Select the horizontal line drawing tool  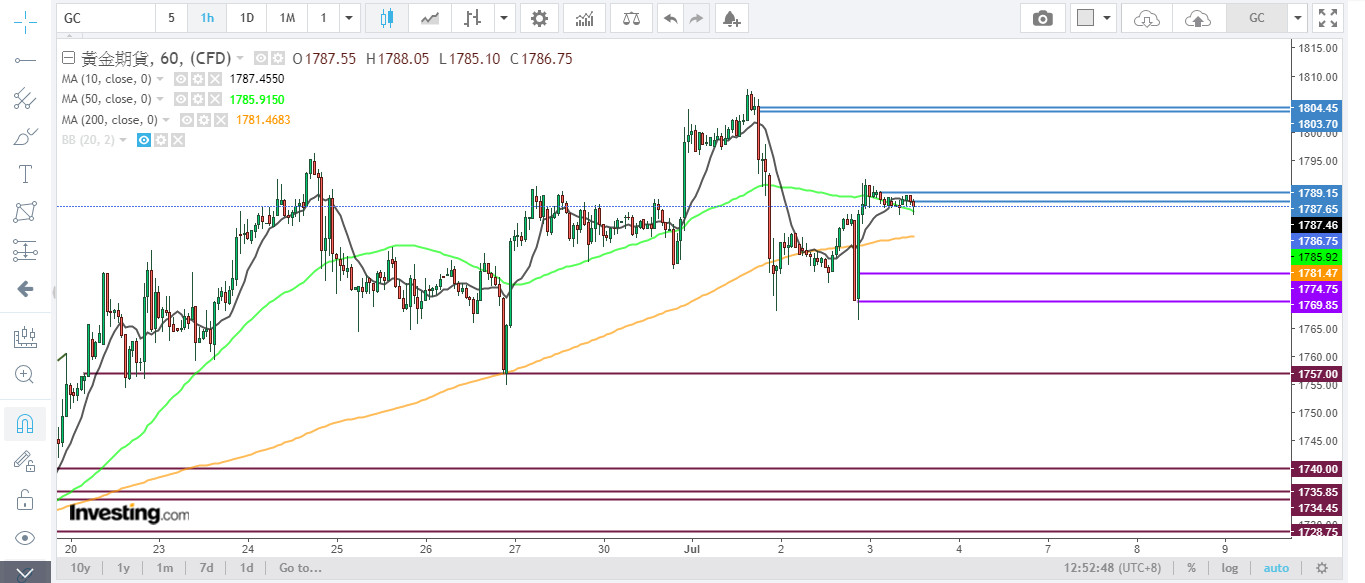click(x=25, y=60)
